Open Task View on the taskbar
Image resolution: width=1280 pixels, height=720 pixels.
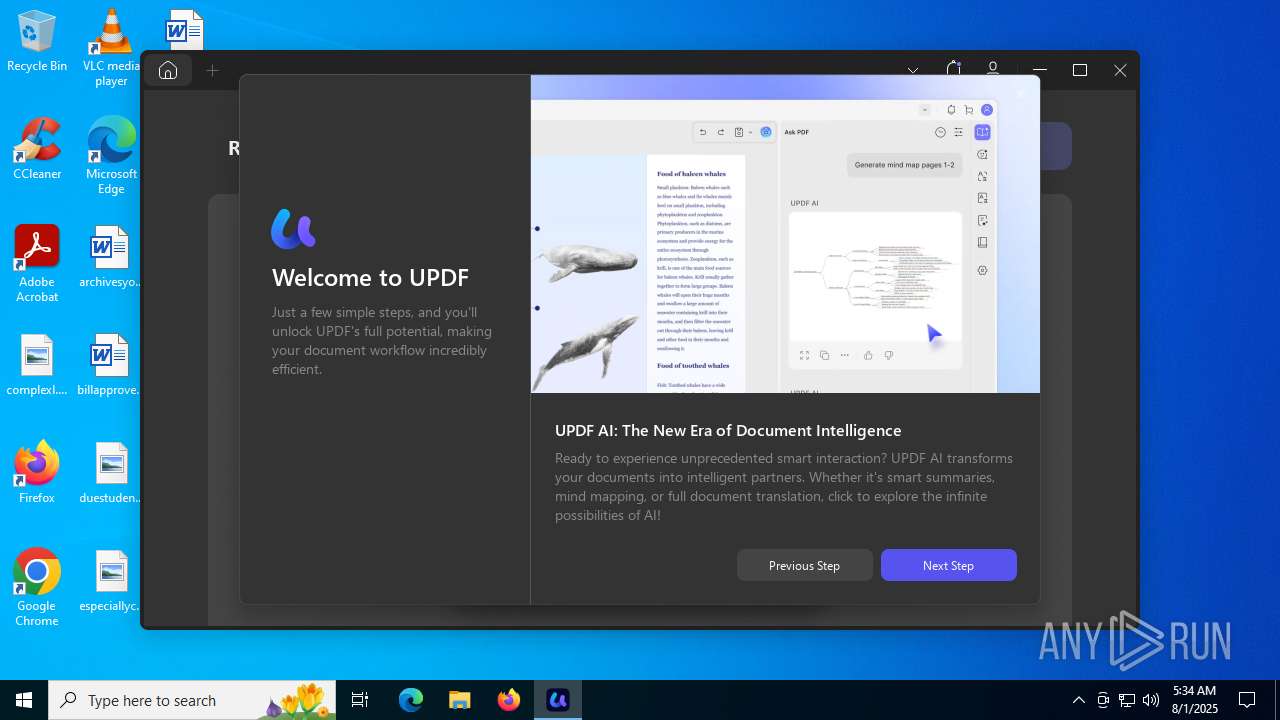pos(360,700)
